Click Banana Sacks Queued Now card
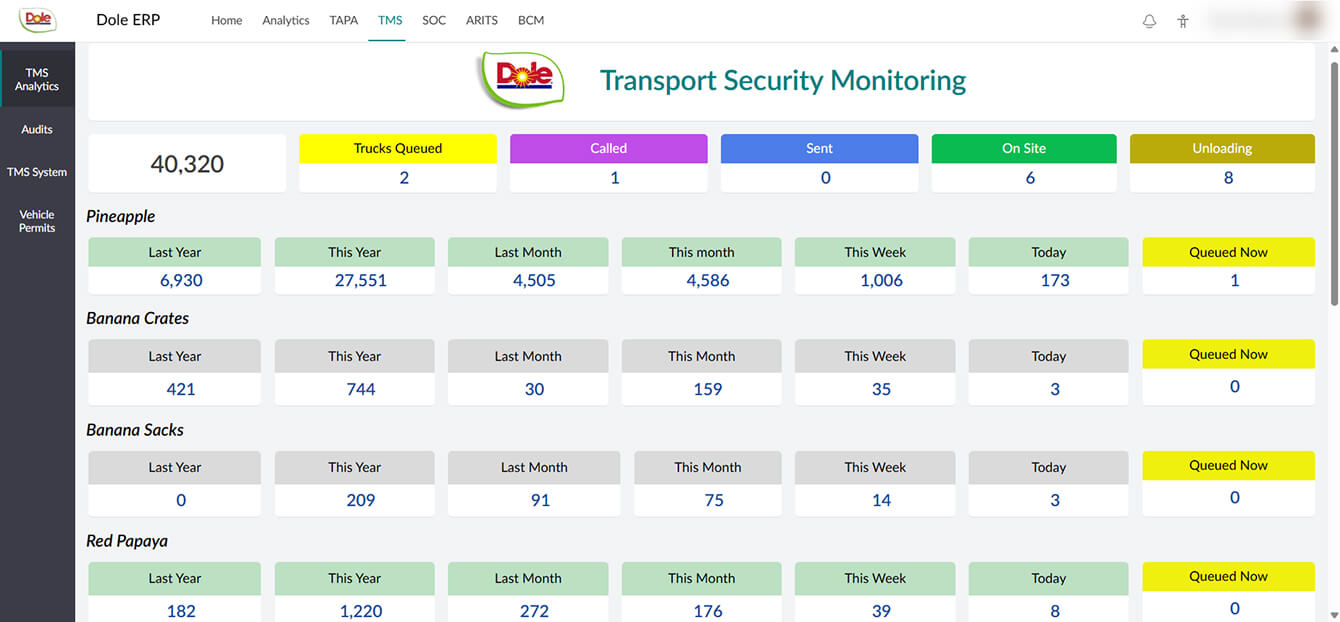Screen dimensions: 1340x622 pyautogui.click(x=1229, y=483)
